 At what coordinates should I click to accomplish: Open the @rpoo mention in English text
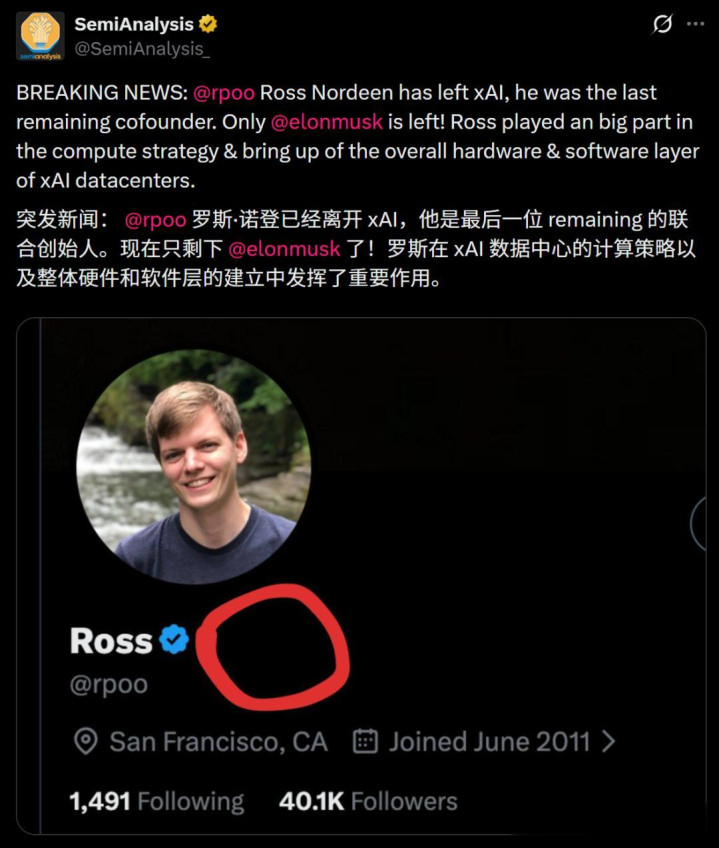tap(224, 93)
